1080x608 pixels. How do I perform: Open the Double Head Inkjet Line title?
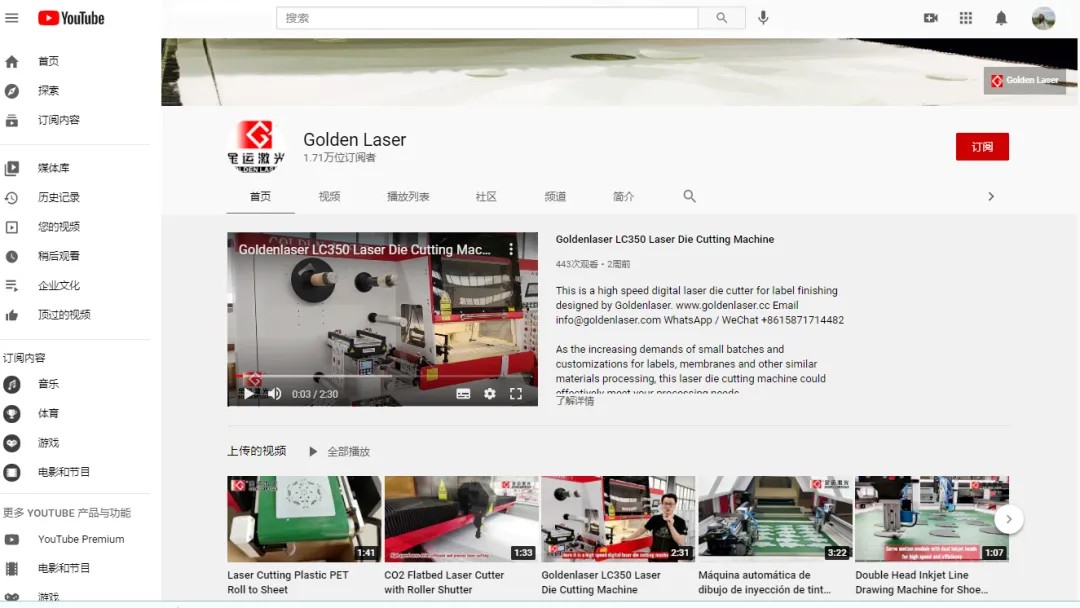point(922,582)
